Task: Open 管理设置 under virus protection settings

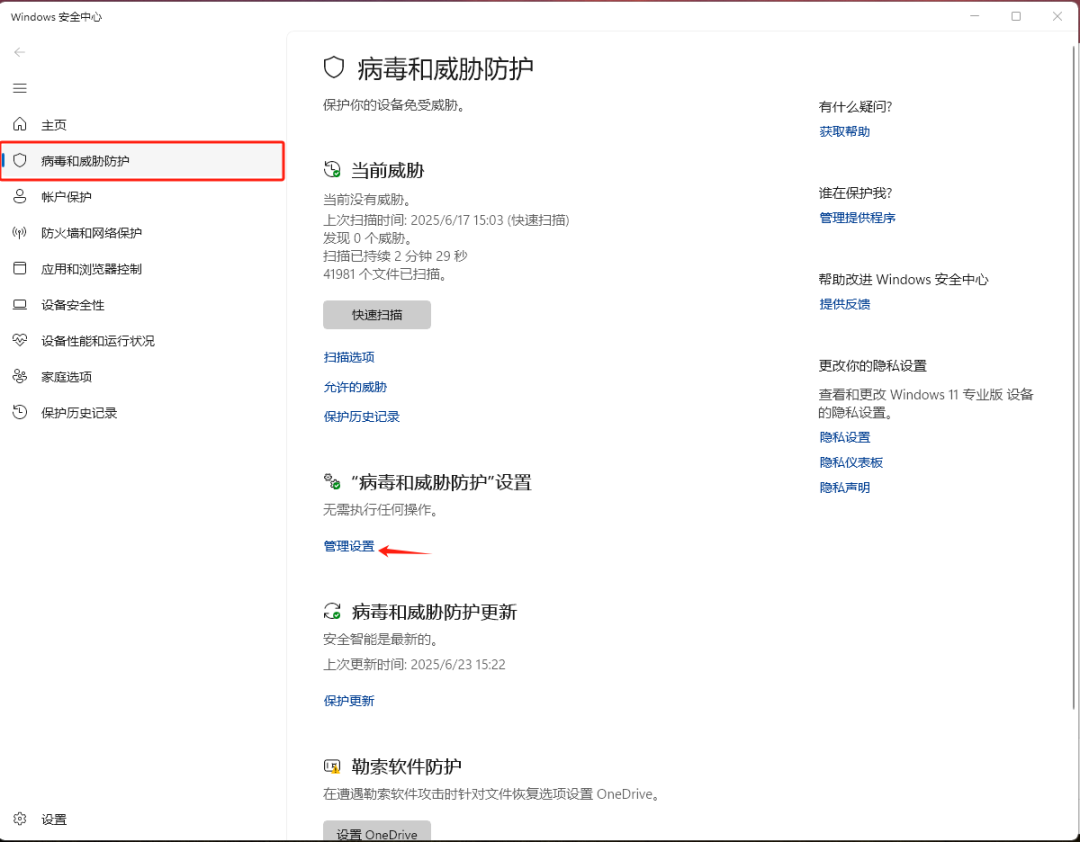Action: [348, 546]
